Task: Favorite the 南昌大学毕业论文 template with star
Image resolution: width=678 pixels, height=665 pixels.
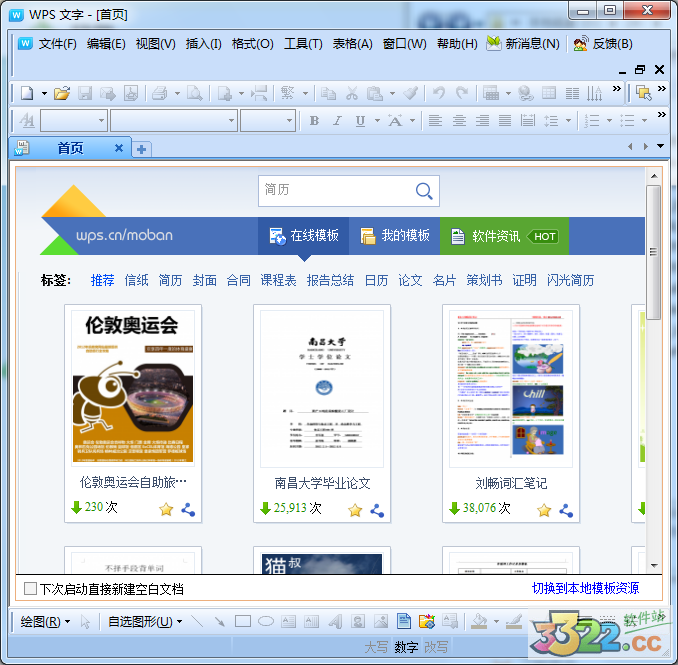Action: pos(355,510)
